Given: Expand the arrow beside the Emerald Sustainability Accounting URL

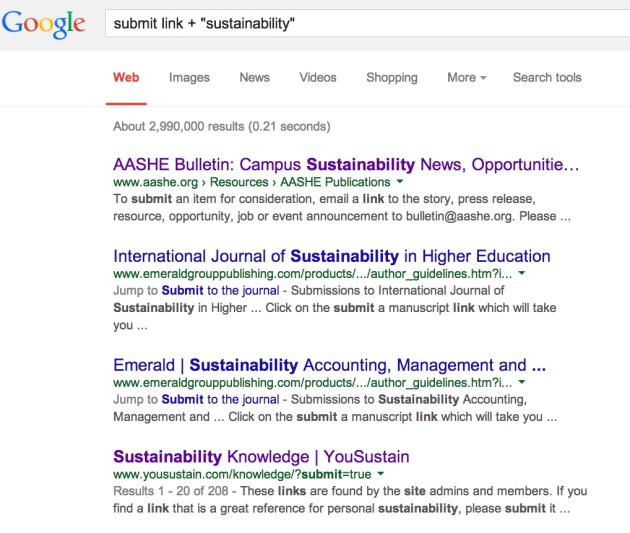Looking at the screenshot, I should 522,382.
